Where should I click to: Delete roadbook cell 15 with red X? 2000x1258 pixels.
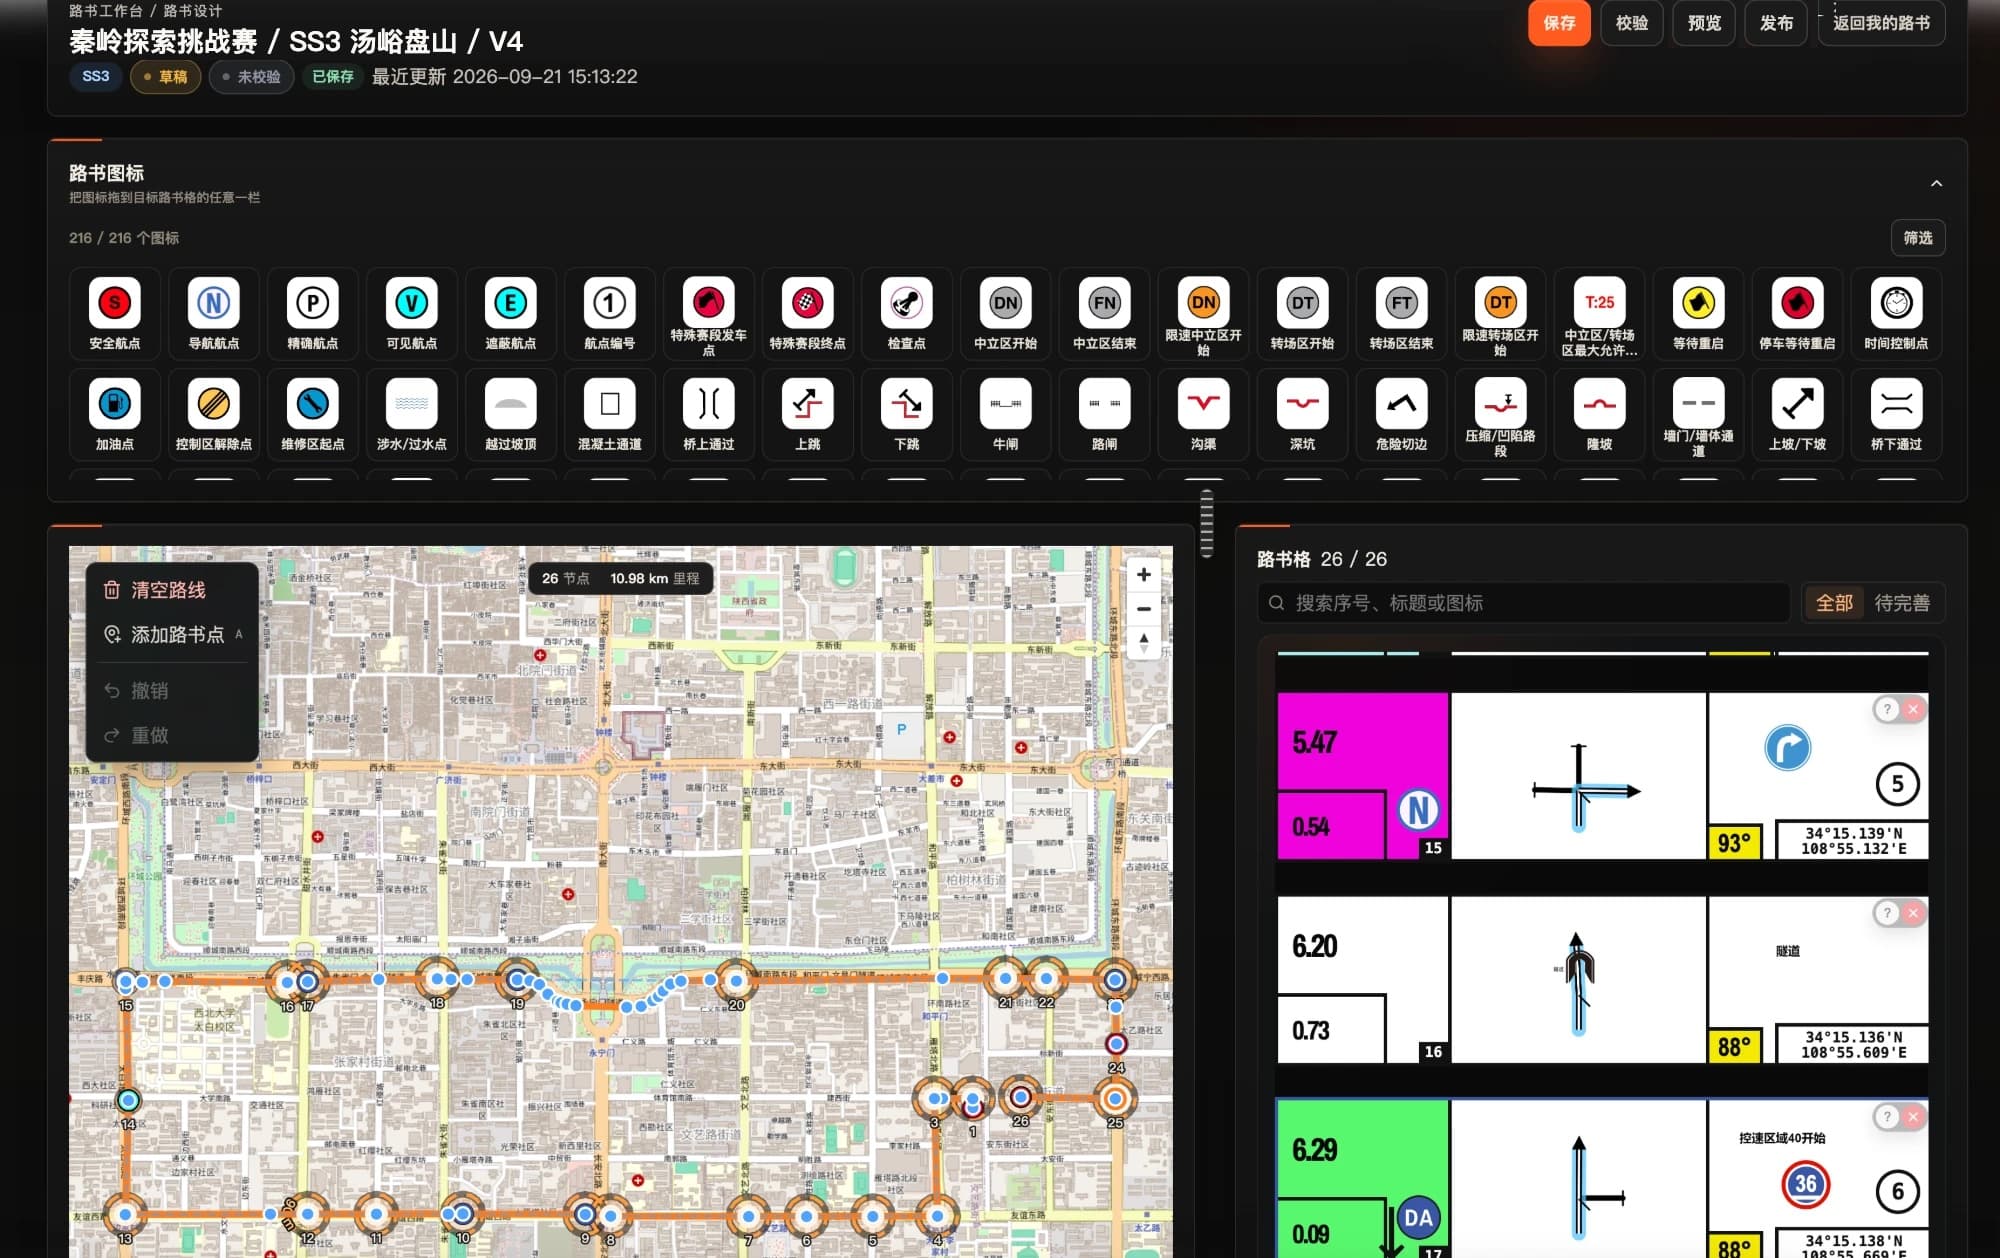1912,709
